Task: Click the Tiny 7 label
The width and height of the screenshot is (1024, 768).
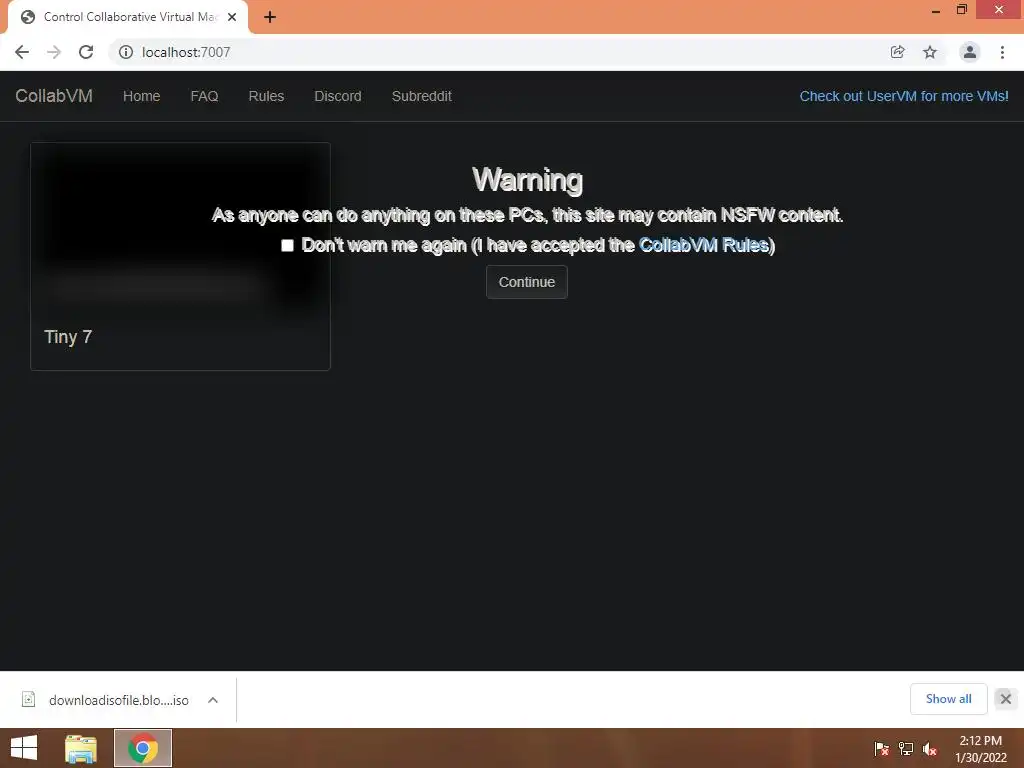Action: 68,337
